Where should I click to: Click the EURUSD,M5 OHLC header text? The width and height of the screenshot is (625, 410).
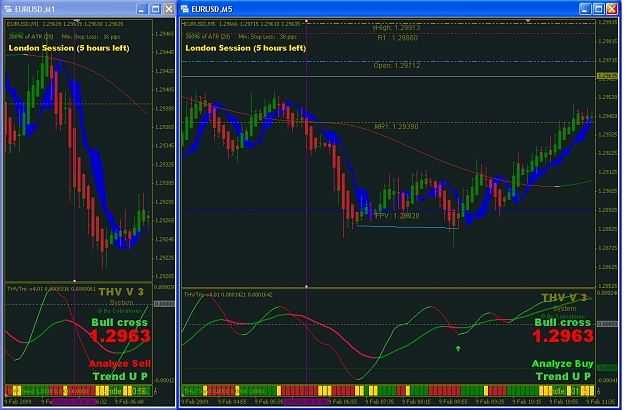(x=242, y=24)
